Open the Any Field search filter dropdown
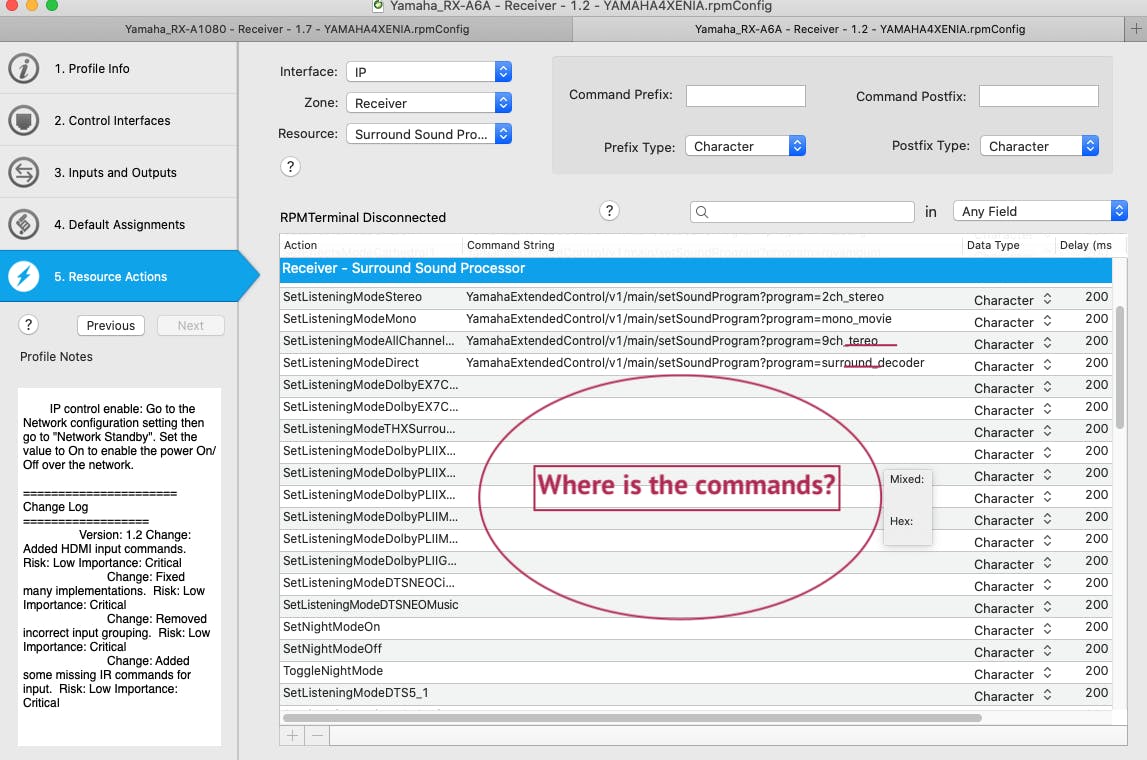The height and width of the screenshot is (760, 1147). (x=1039, y=211)
